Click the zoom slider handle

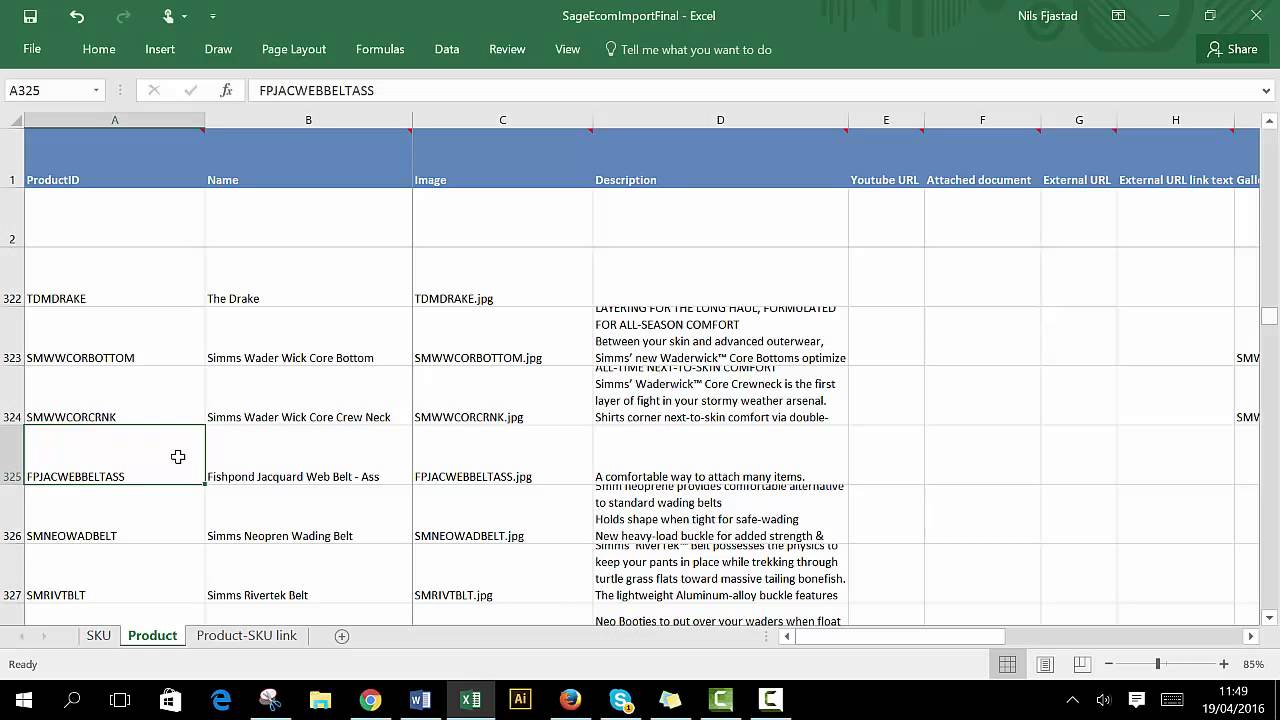click(x=1158, y=664)
